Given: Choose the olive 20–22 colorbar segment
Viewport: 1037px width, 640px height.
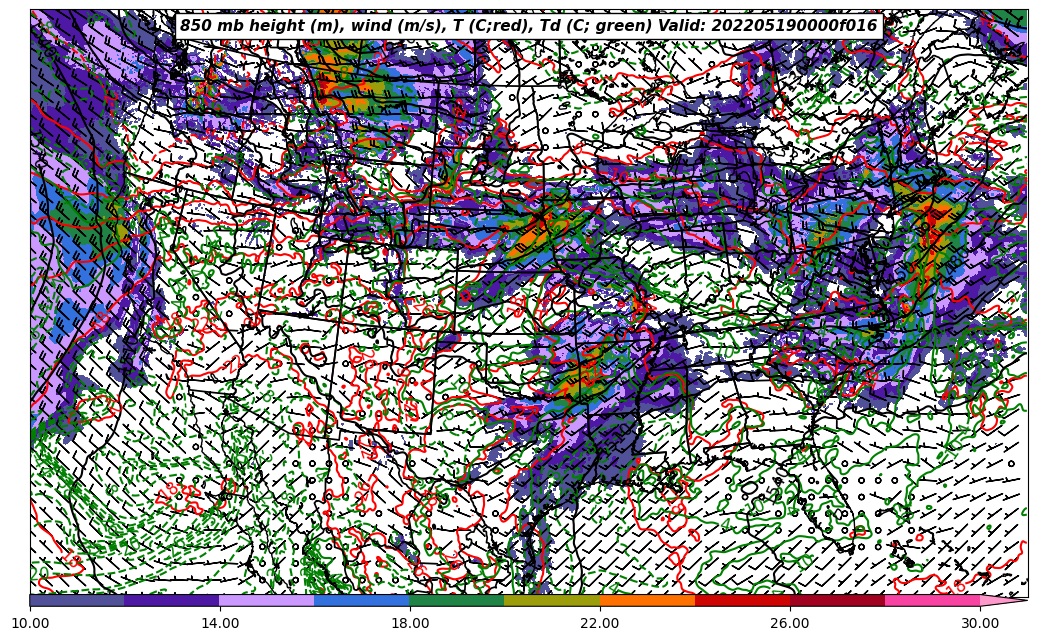Looking at the screenshot, I should pos(552,600).
